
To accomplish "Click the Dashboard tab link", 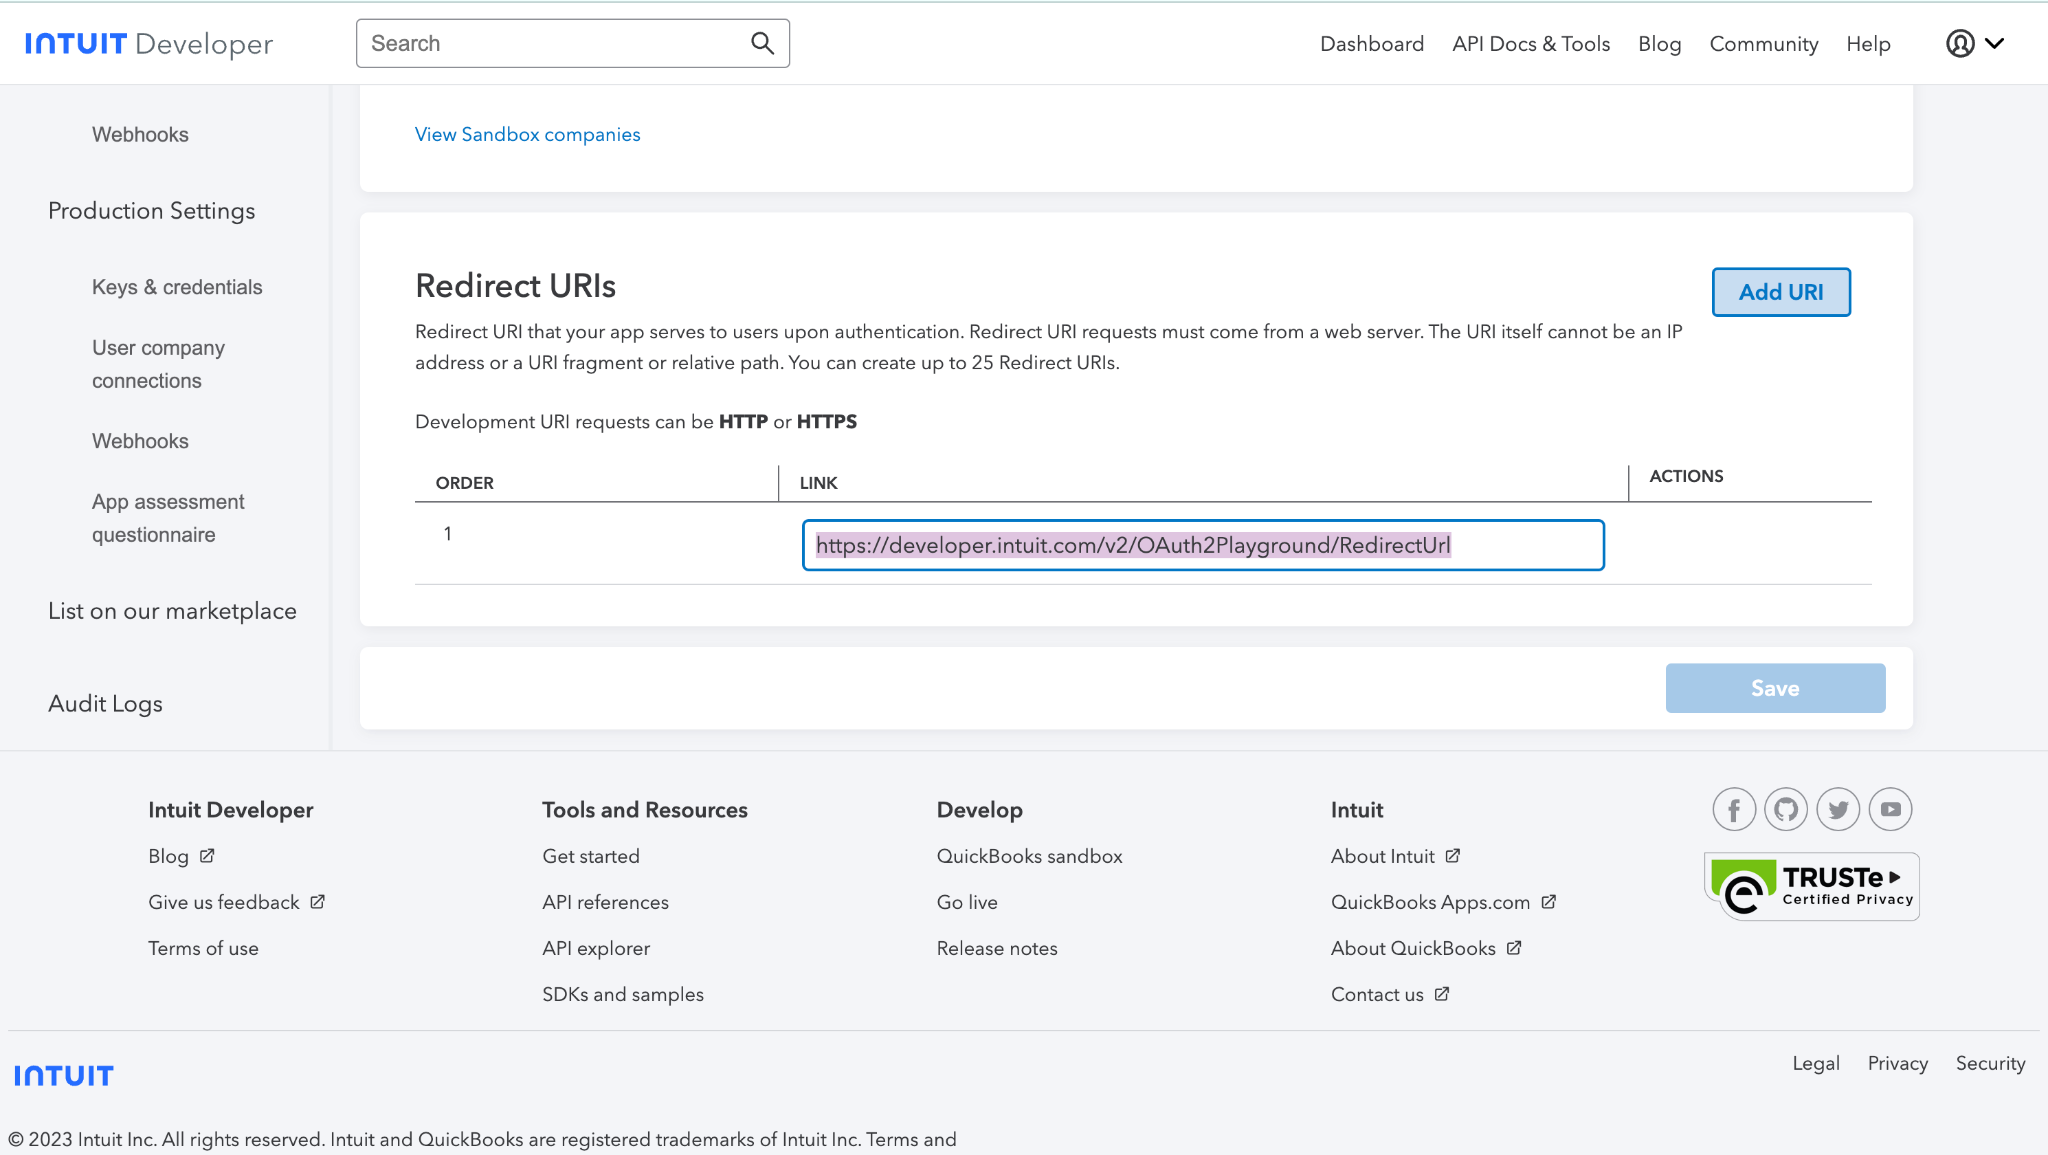I will pos(1371,42).
